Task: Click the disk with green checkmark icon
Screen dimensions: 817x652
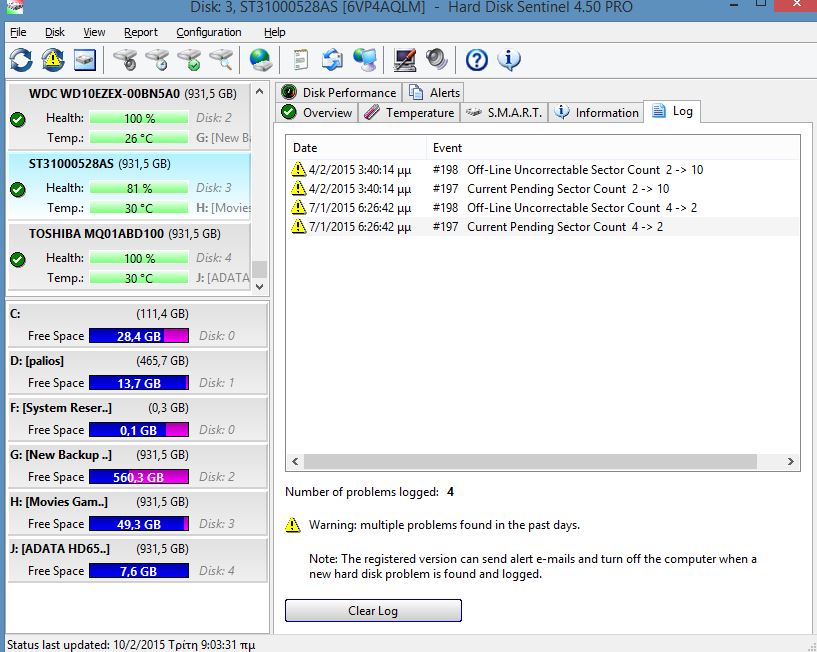Action: tap(189, 60)
